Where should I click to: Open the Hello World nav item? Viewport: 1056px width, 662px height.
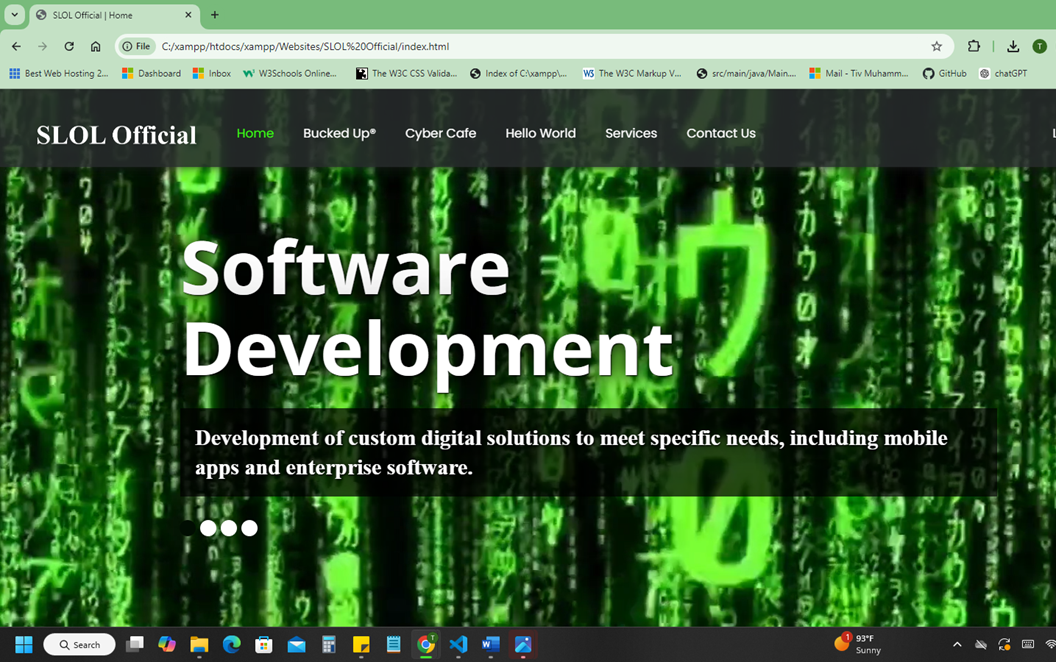click(x=541, y=133)
